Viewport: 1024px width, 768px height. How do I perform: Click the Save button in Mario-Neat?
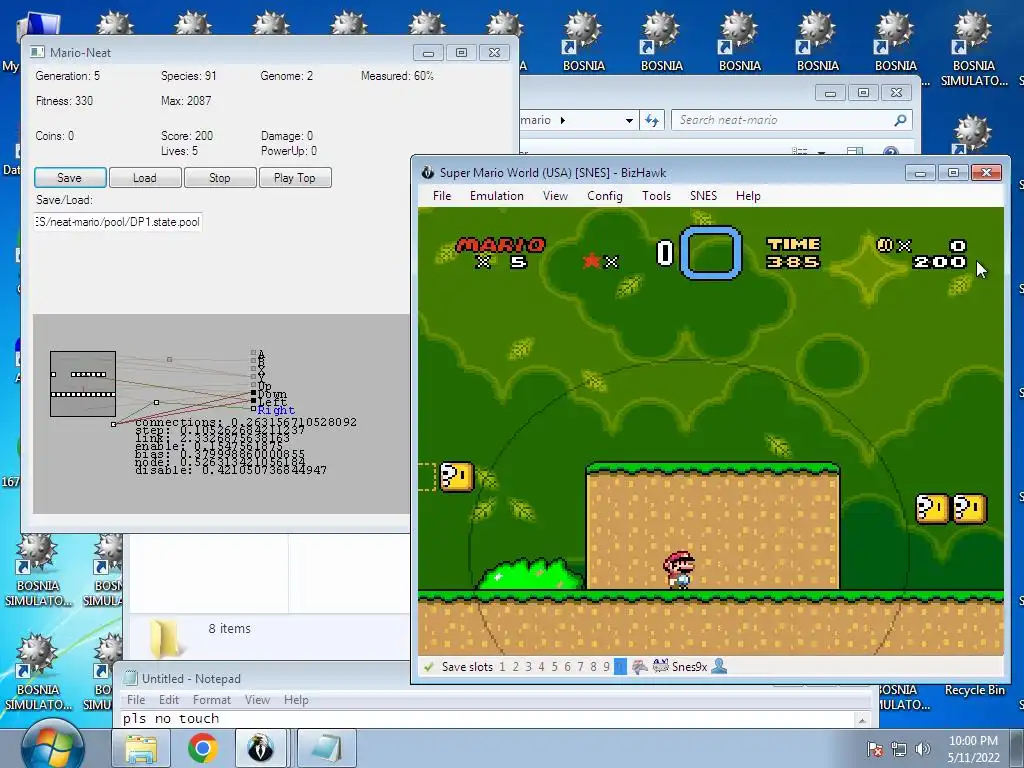click(x=70, y=178)
